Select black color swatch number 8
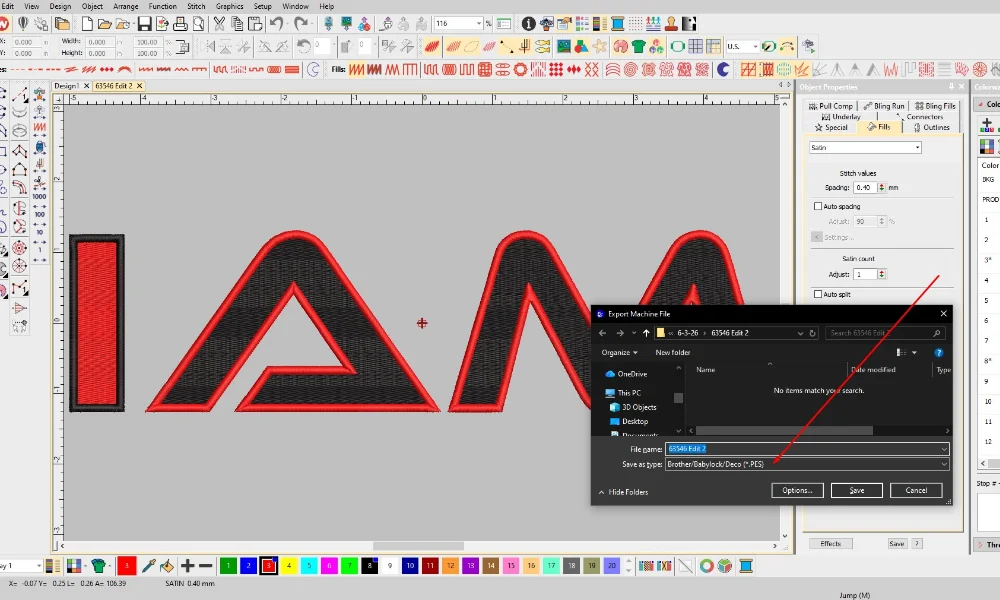This screenshot has width=1000, height=600. point(370,566)
